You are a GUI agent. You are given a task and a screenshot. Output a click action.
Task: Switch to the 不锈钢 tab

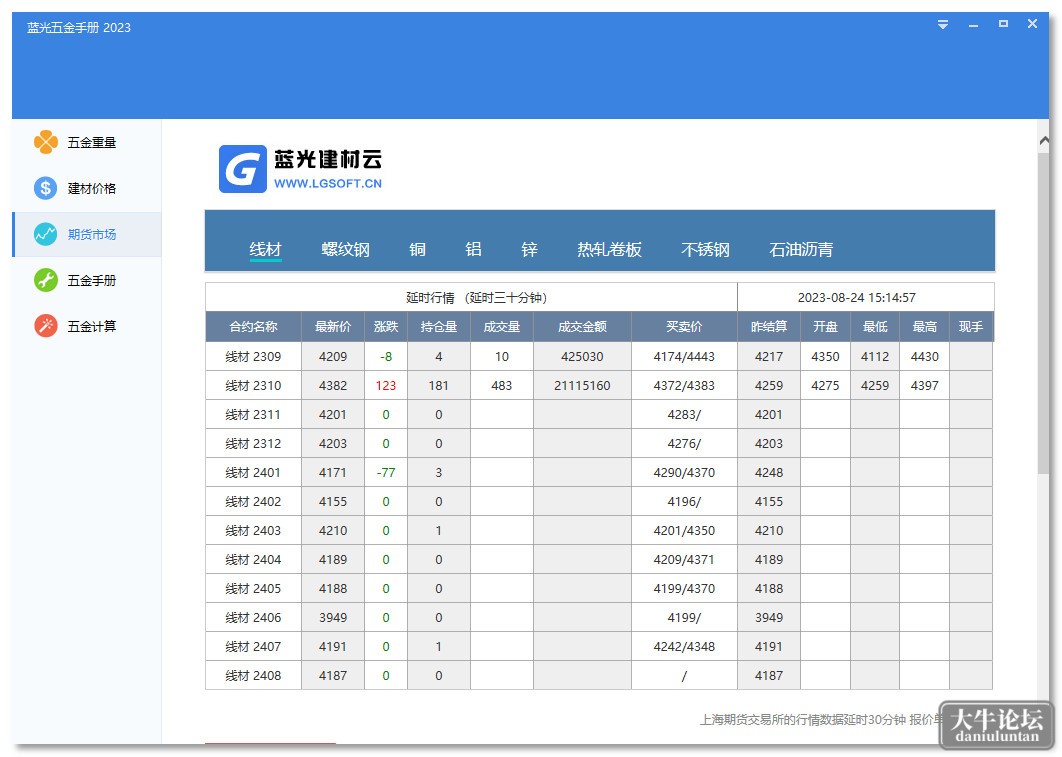point(705,249)
